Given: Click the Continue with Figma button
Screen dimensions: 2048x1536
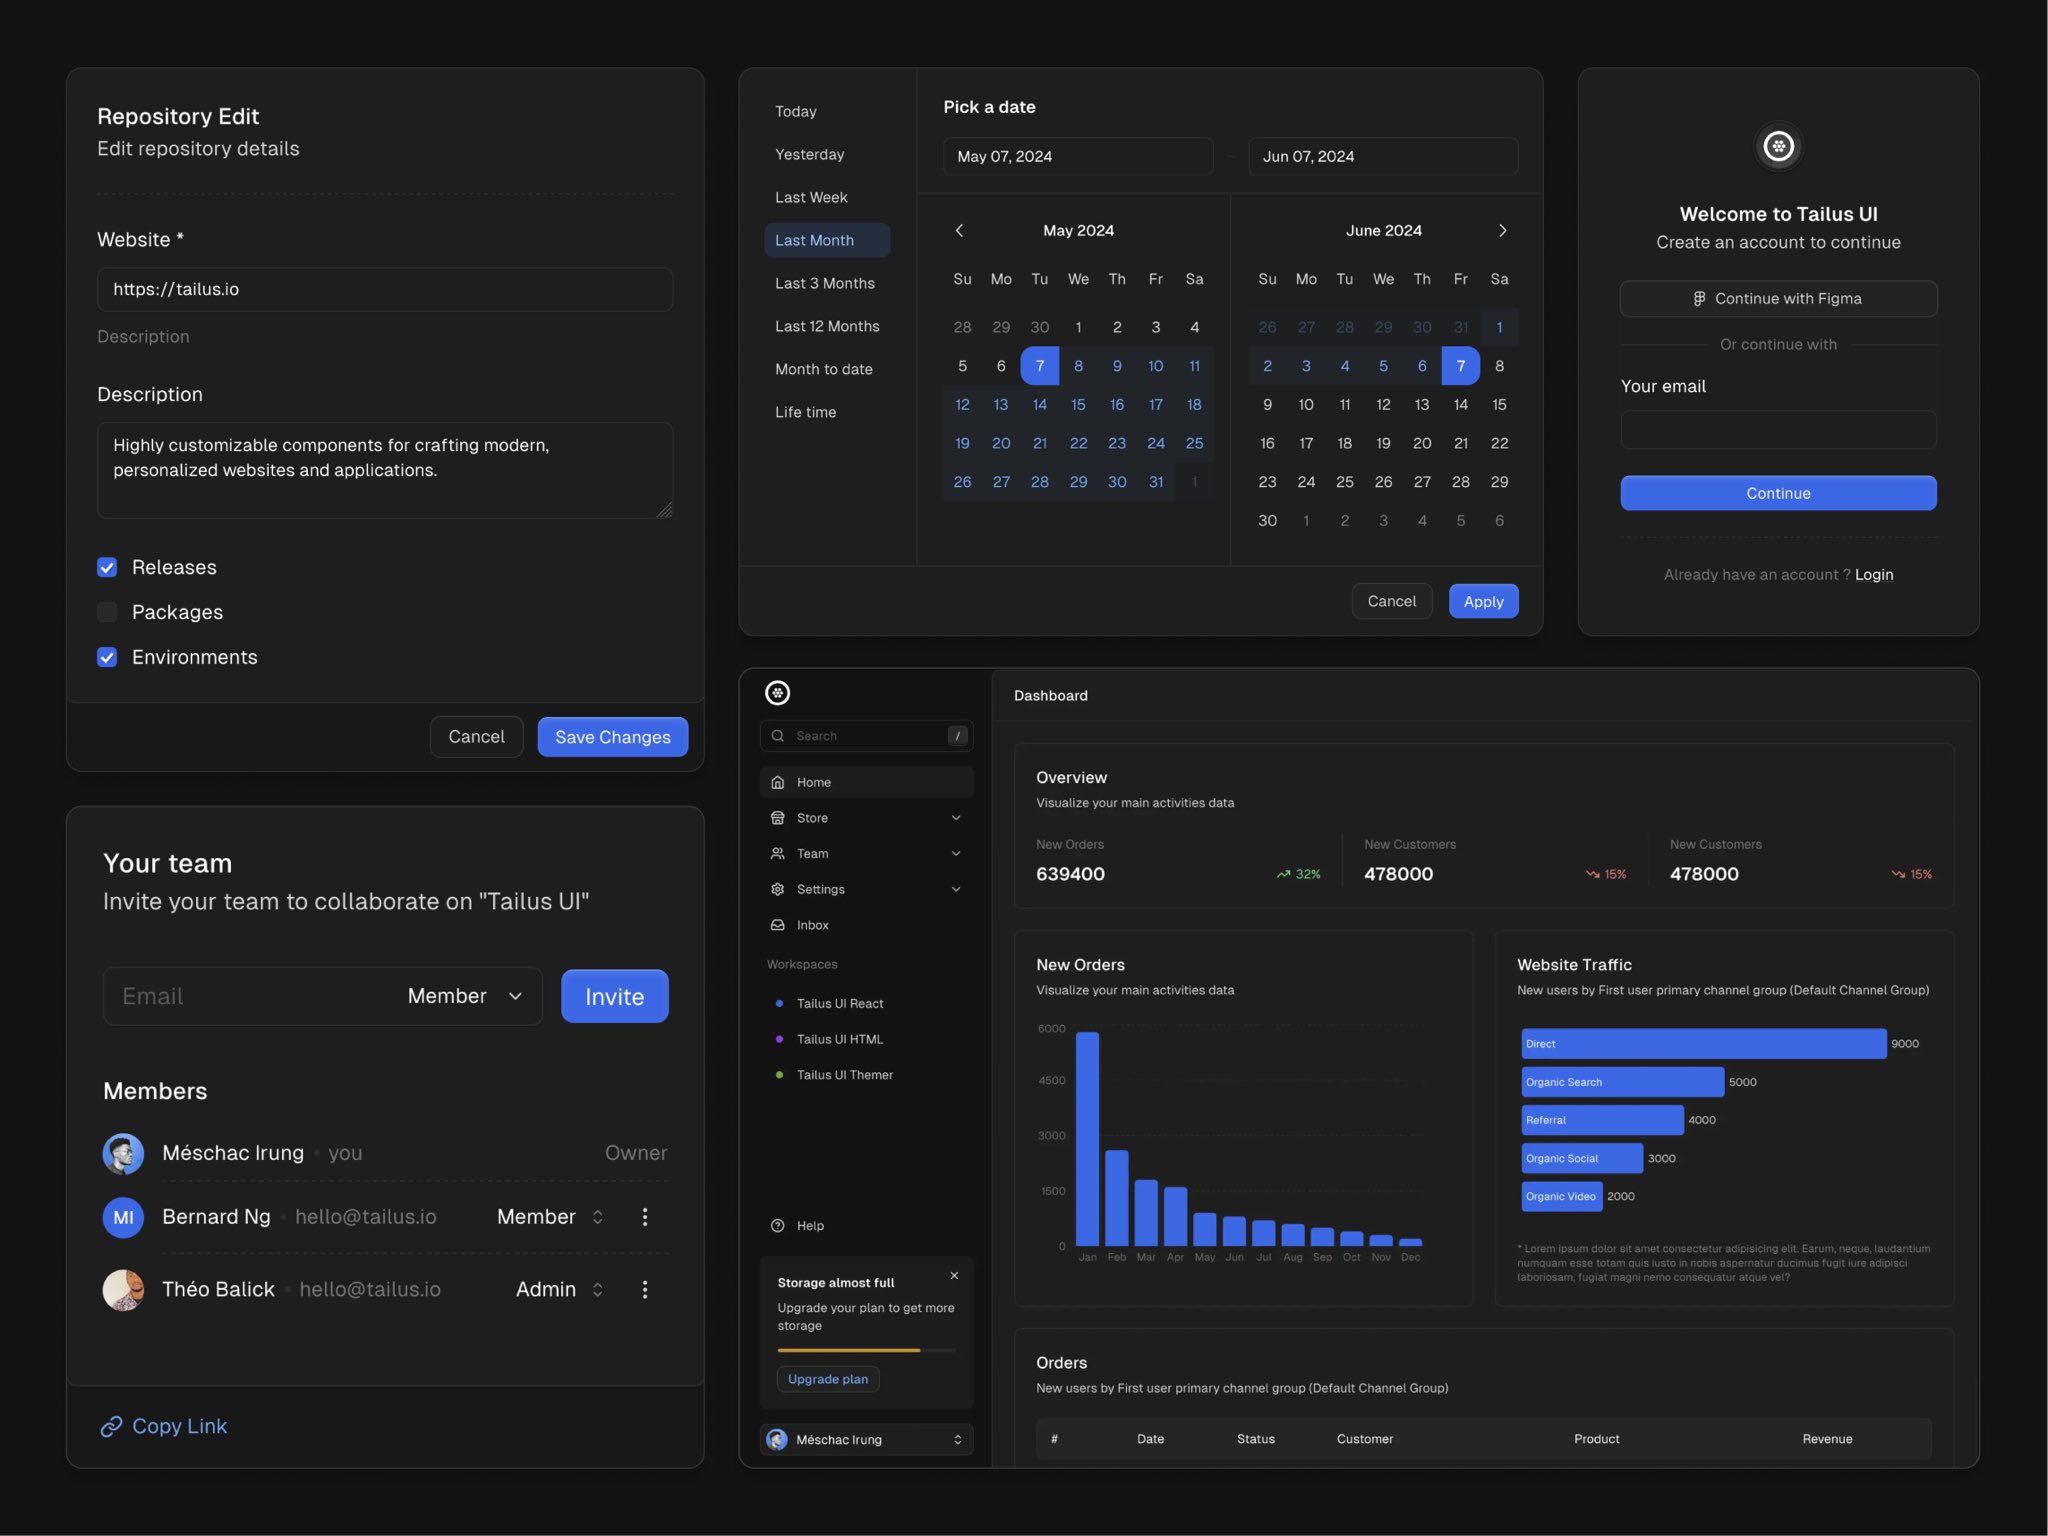Looking at the screenshot, I should click(1778, 299).
